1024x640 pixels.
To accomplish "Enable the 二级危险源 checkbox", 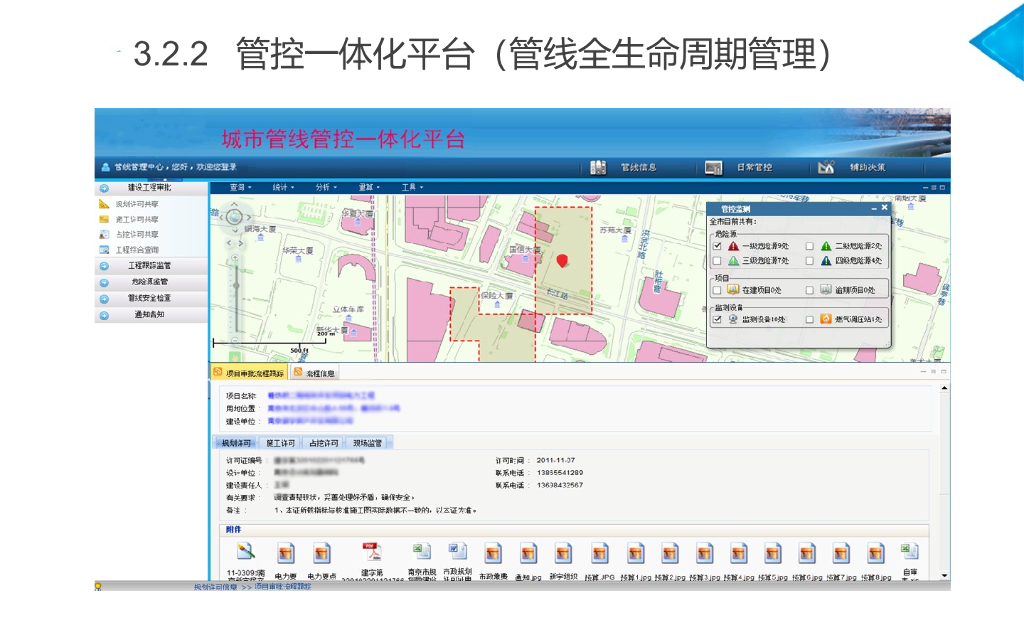I will coord(809,245).
